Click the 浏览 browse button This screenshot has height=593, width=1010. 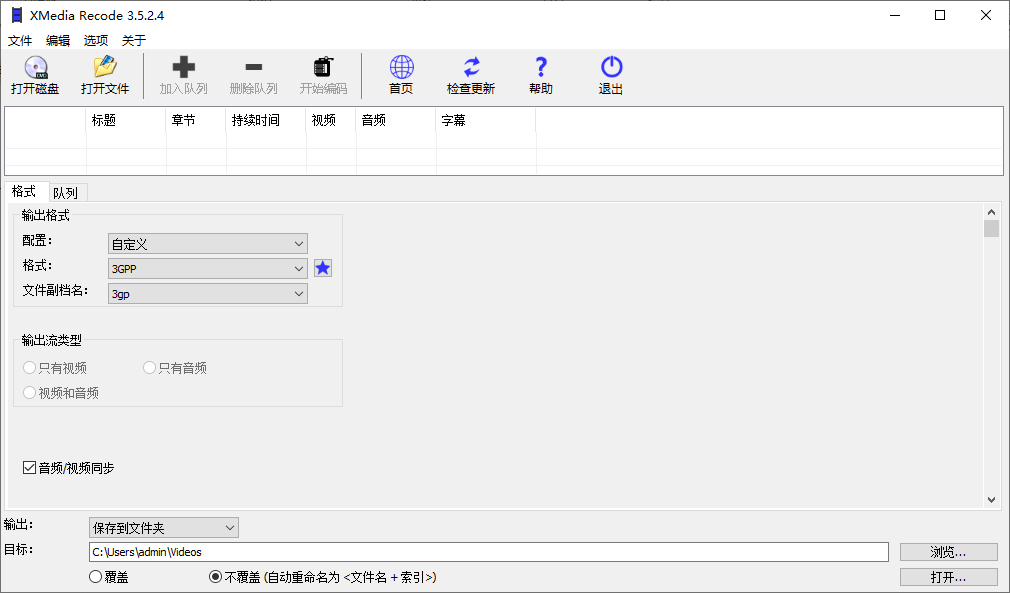pyautogui.click(x=947, y=551)
